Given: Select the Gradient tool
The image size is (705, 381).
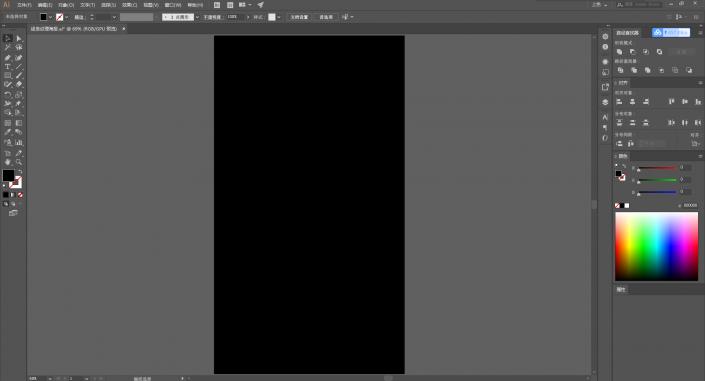Looking at the screenshot, I should (19, 123).
